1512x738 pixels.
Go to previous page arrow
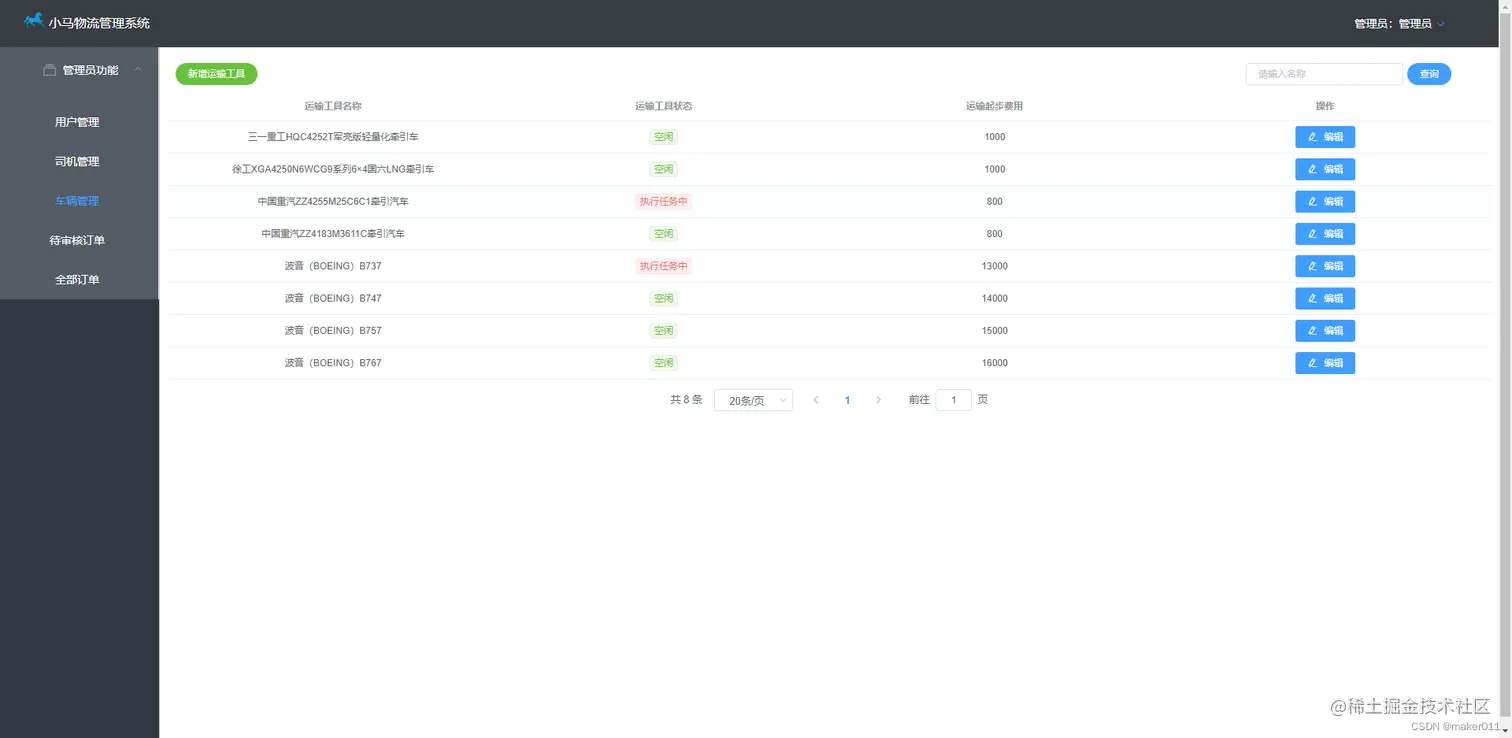(816, 400)
